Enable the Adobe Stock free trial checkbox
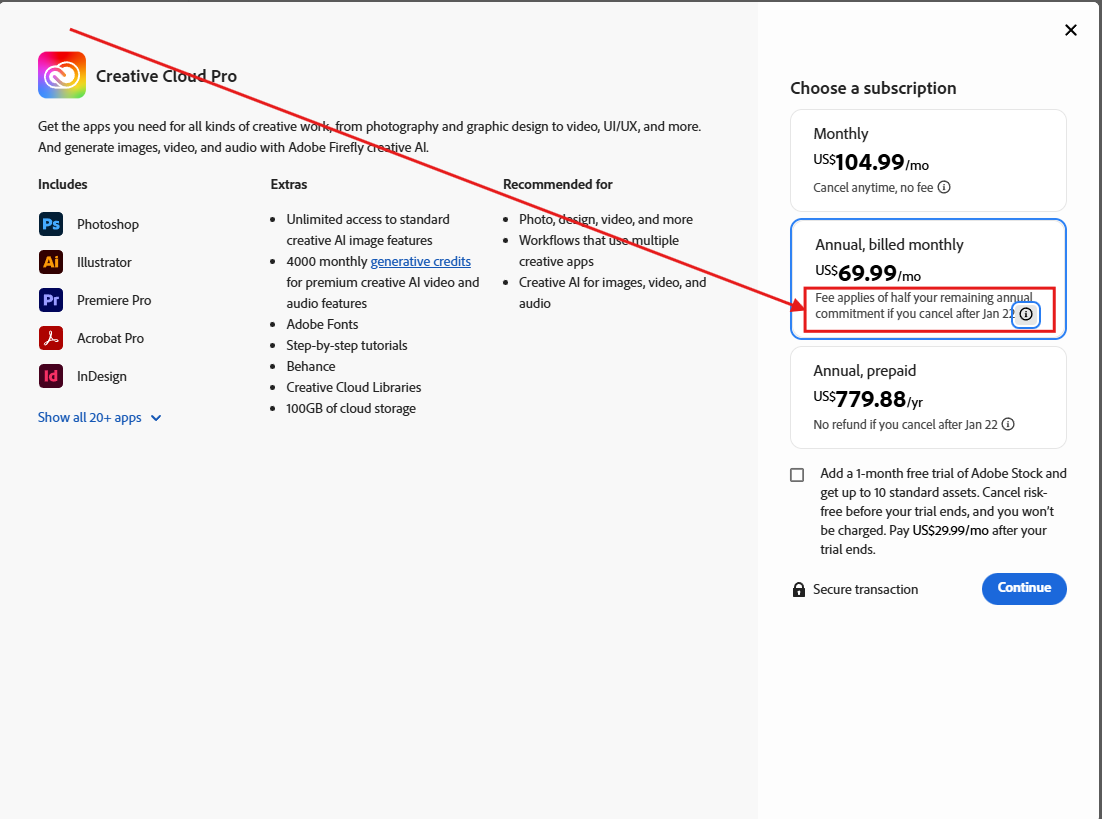1102x819 pixels. (x=797, y=475)
